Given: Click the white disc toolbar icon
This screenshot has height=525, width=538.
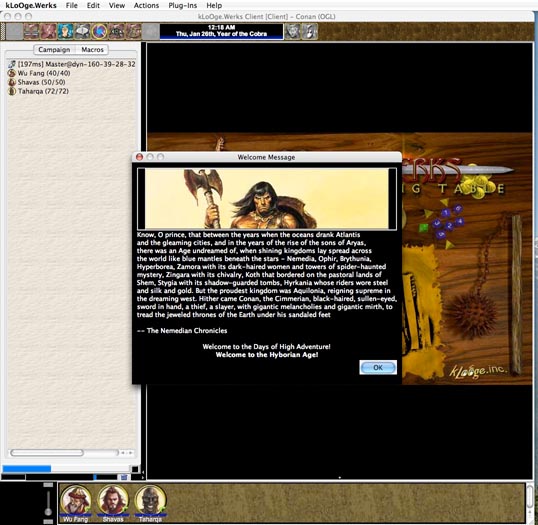Looking at the screenshot, I should point(82,32).
